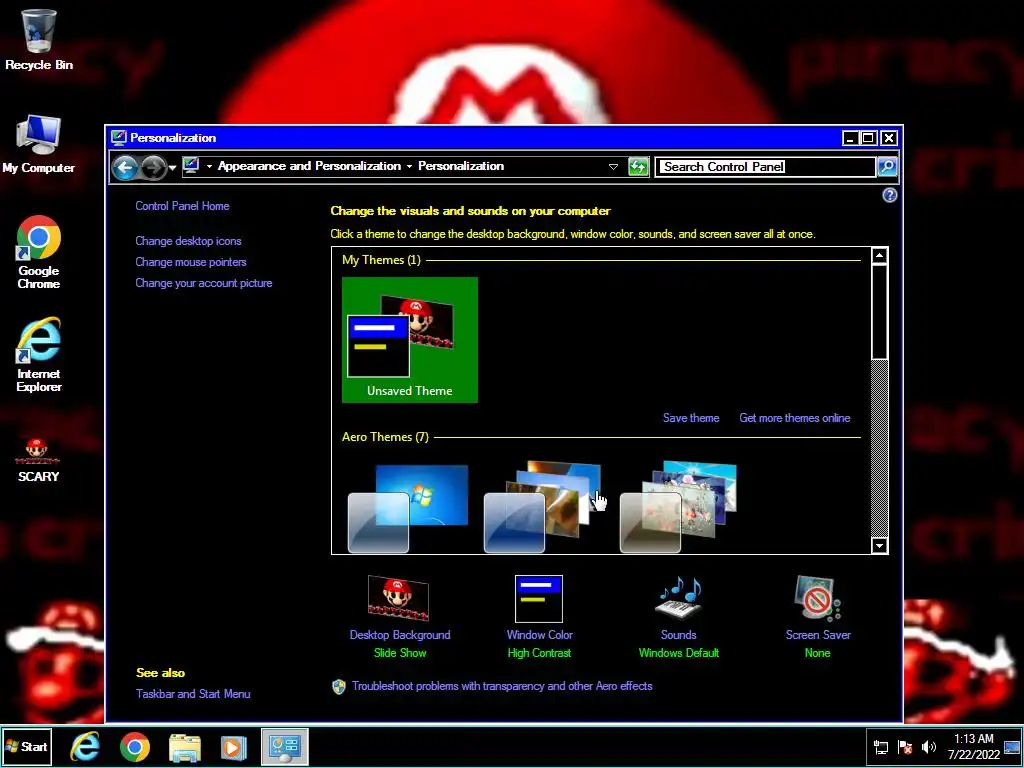Open My Computer desktop icon
The image size is (1024, 768).
point(39,144)
